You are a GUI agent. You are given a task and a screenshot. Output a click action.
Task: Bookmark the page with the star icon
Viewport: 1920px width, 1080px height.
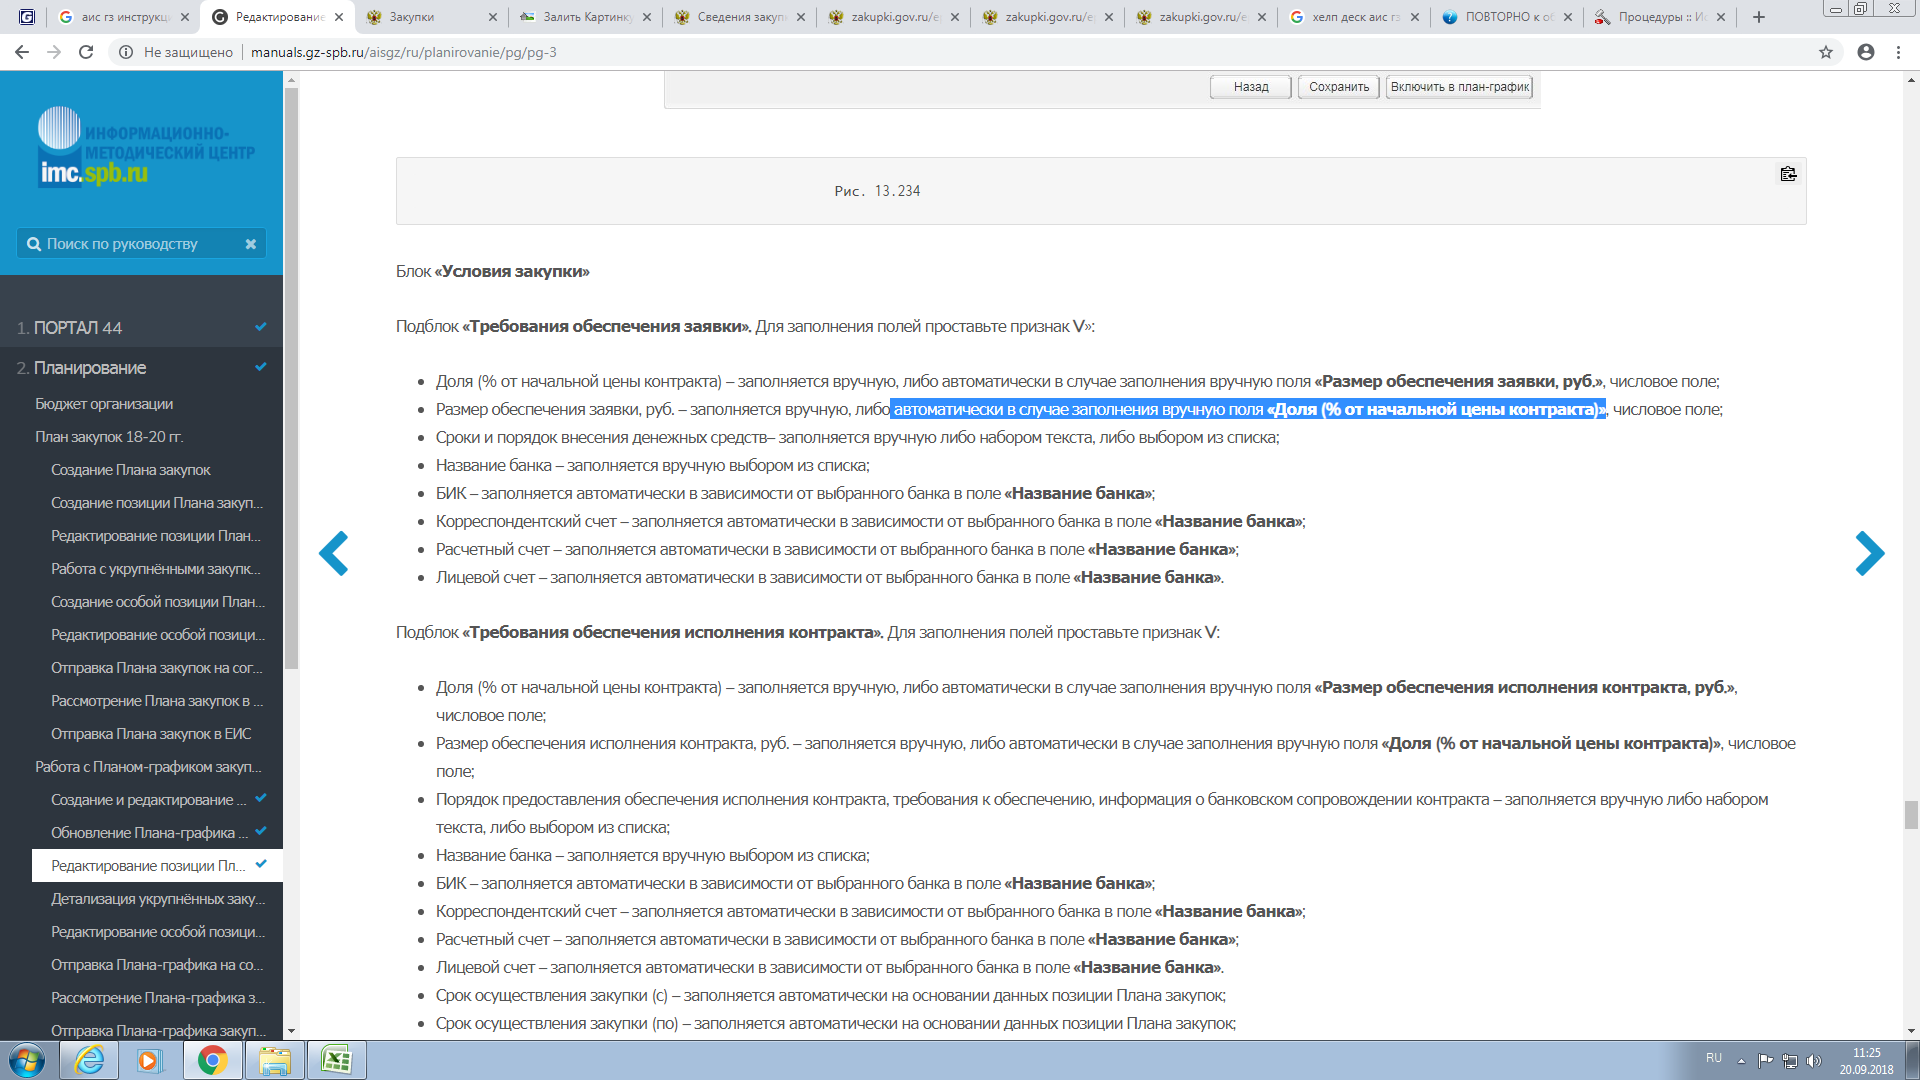(x=1825, y=52)
